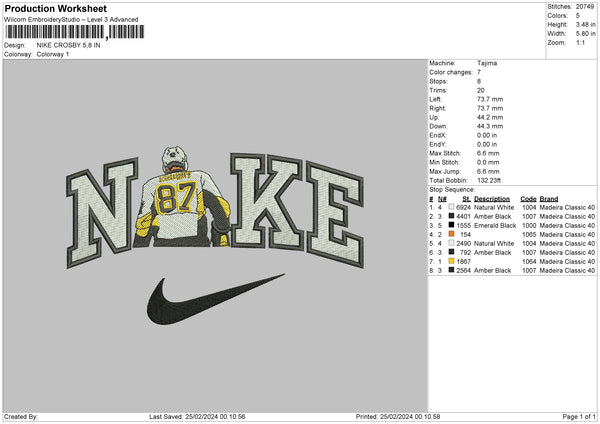Select the Amber Black swatch in row 4401

point(452,216)
